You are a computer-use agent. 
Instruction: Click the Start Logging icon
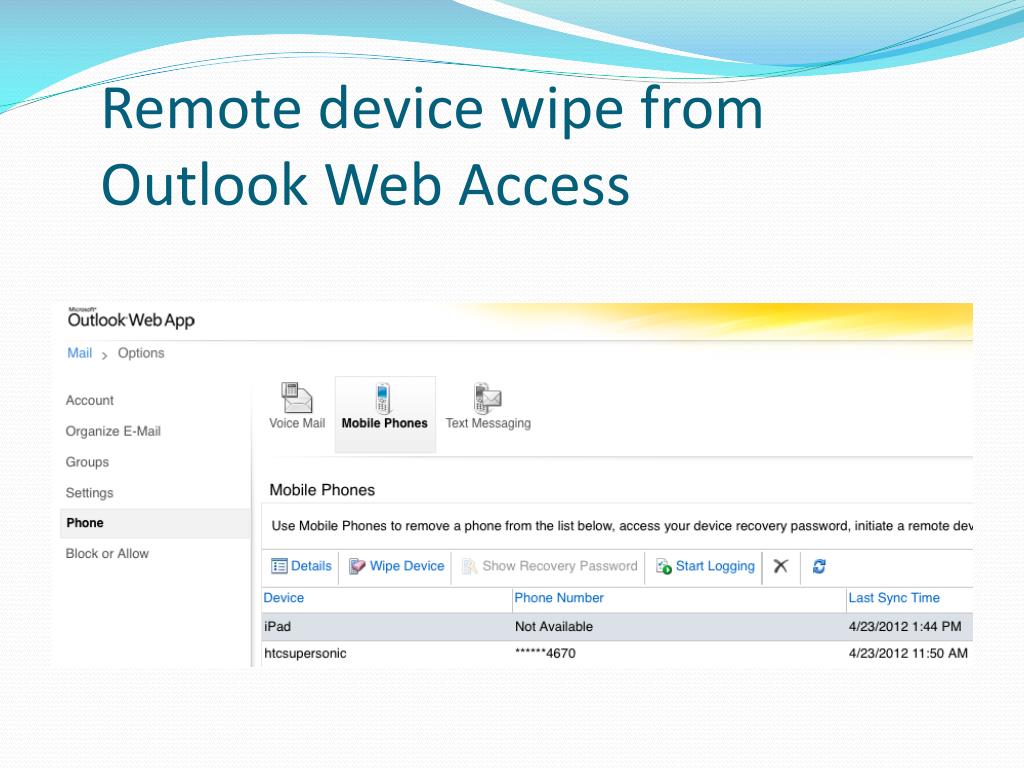point(664,566)
